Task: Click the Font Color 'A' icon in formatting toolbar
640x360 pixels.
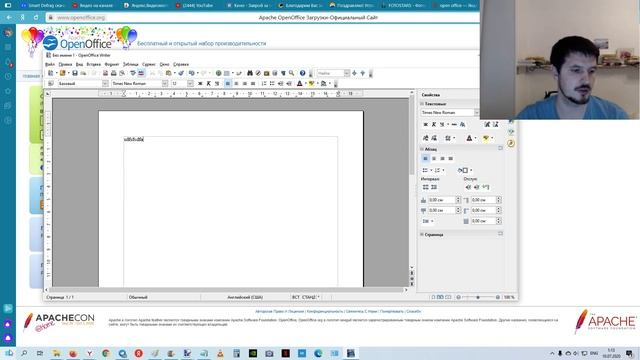Action: click(x=300, y=83)
